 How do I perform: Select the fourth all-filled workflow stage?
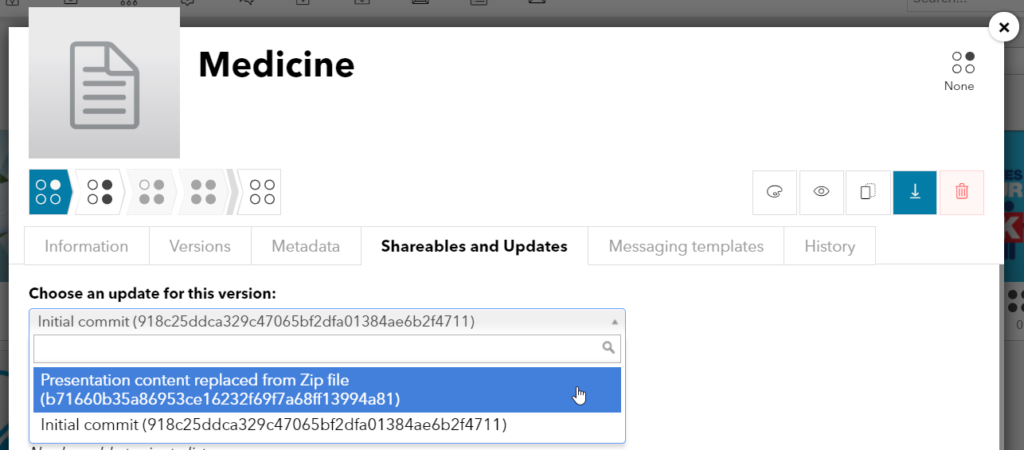tap(203, 192)
